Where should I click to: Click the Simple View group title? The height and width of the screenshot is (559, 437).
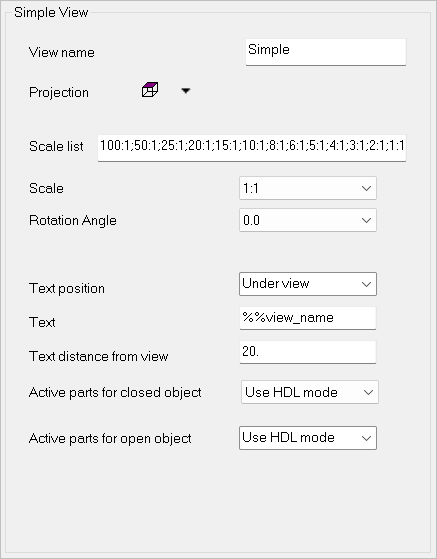tap(51, 12)
